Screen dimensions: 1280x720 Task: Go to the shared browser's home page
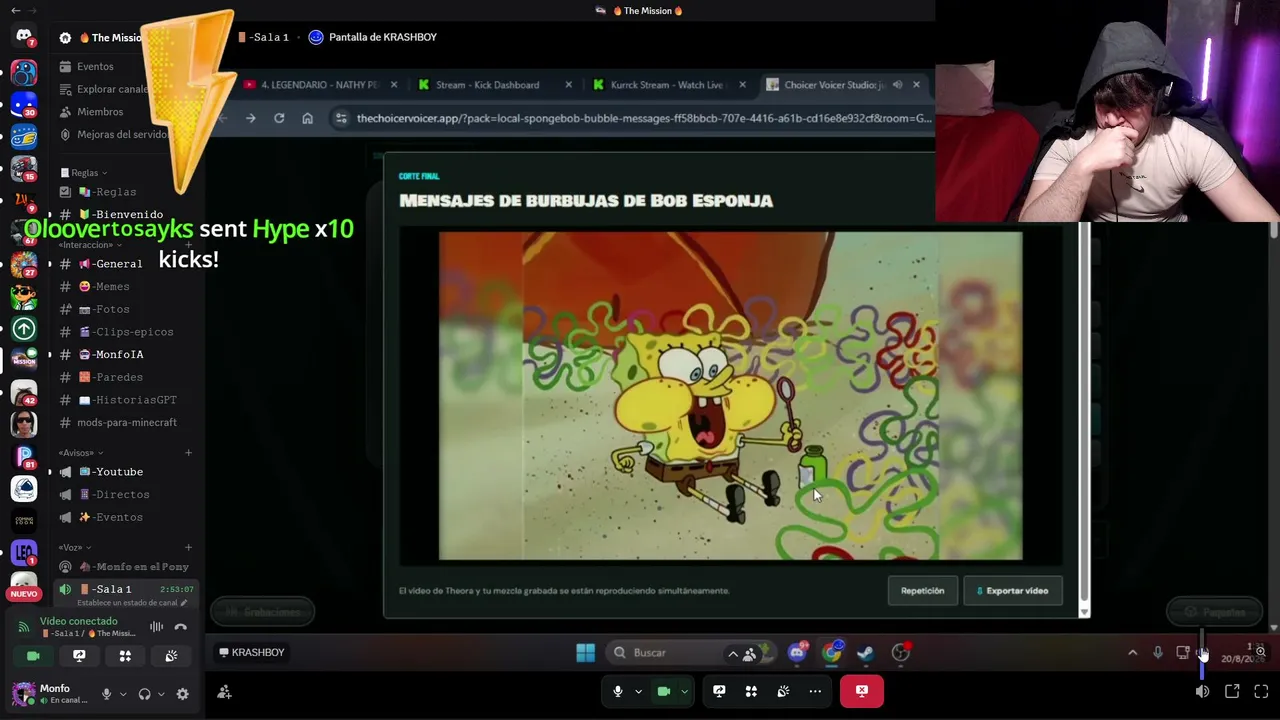(x=307, y=118)
